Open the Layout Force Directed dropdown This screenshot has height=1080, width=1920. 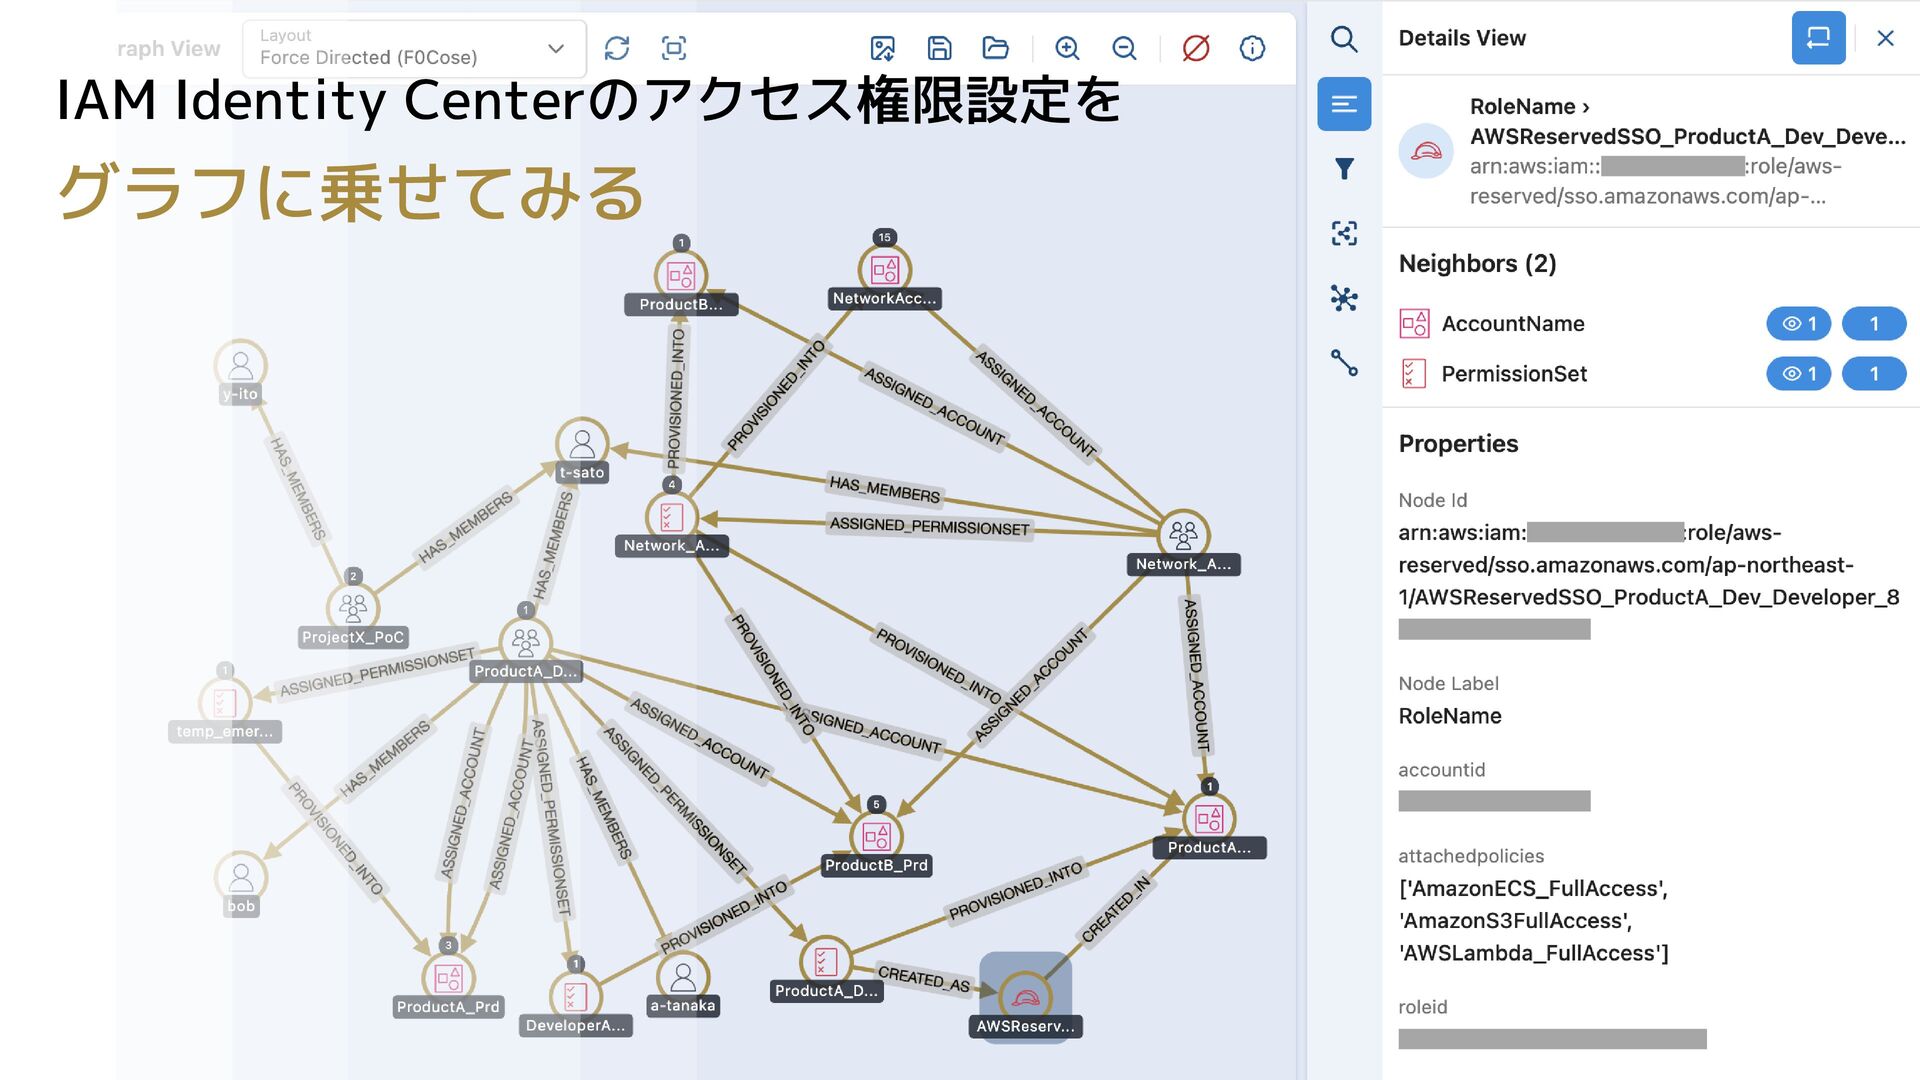(414, 48)
